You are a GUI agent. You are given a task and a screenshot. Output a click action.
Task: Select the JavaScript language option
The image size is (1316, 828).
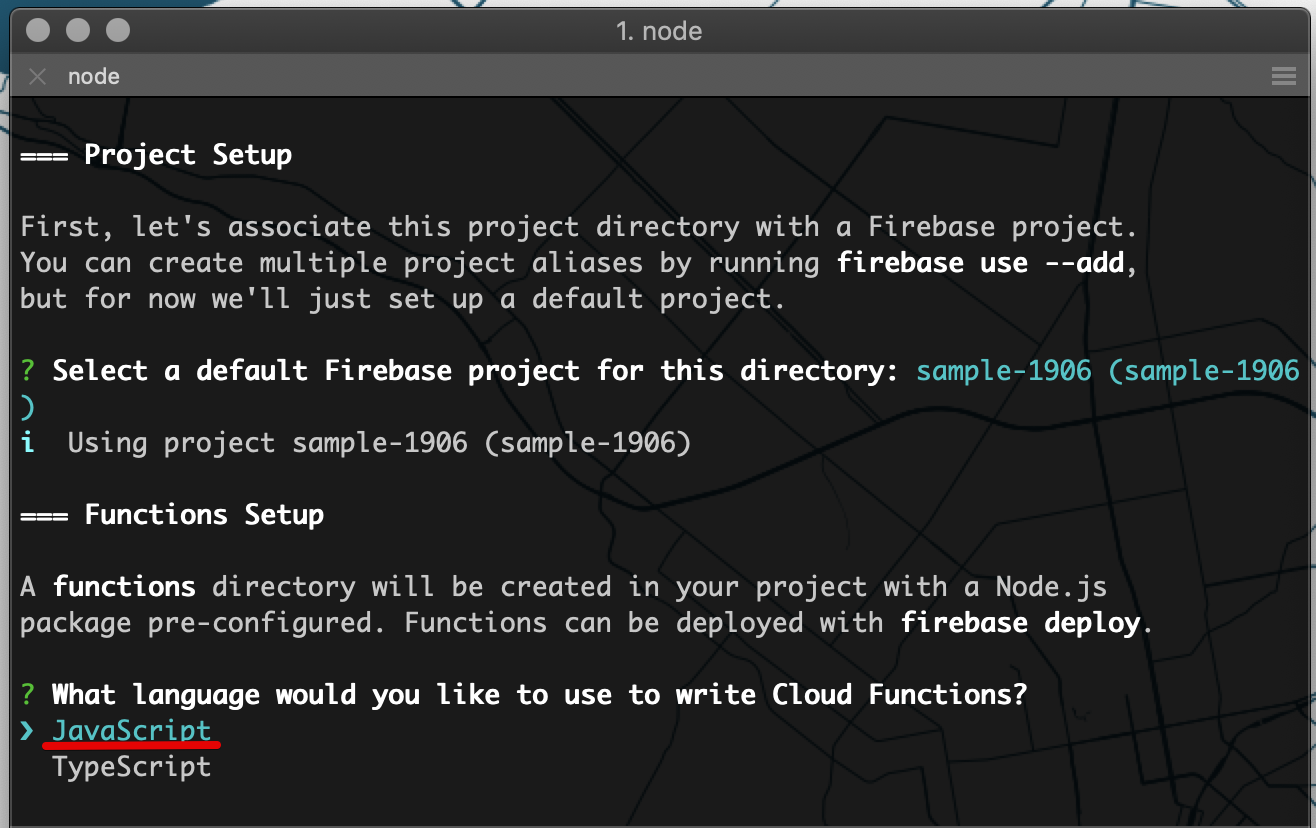131,731
